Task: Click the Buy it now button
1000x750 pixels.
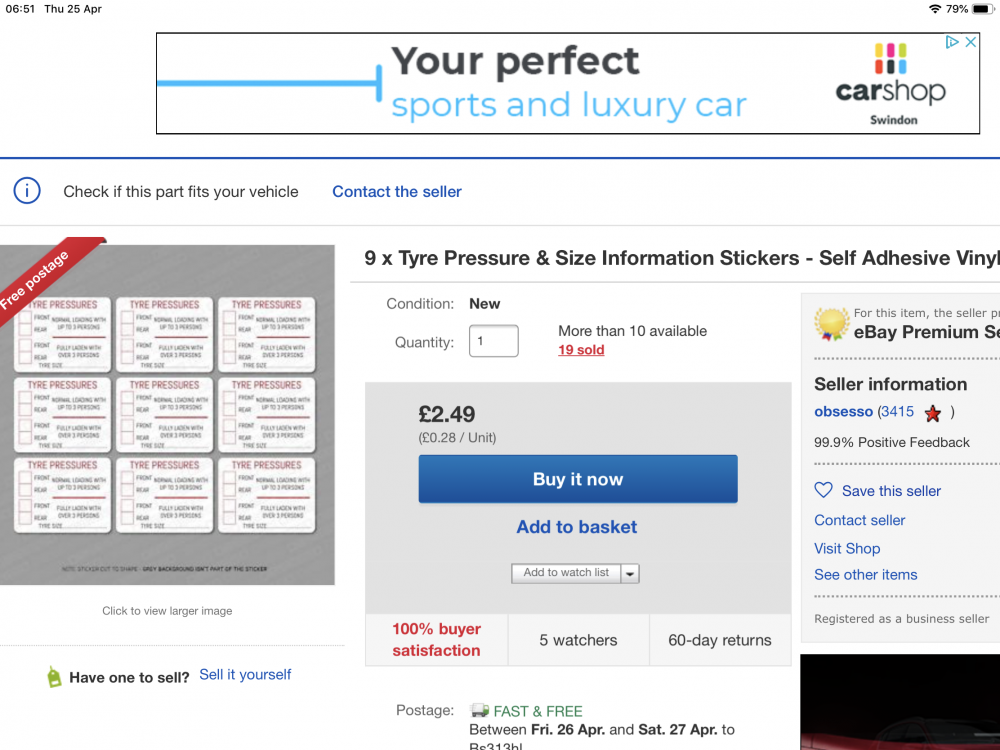Action: 578,479
